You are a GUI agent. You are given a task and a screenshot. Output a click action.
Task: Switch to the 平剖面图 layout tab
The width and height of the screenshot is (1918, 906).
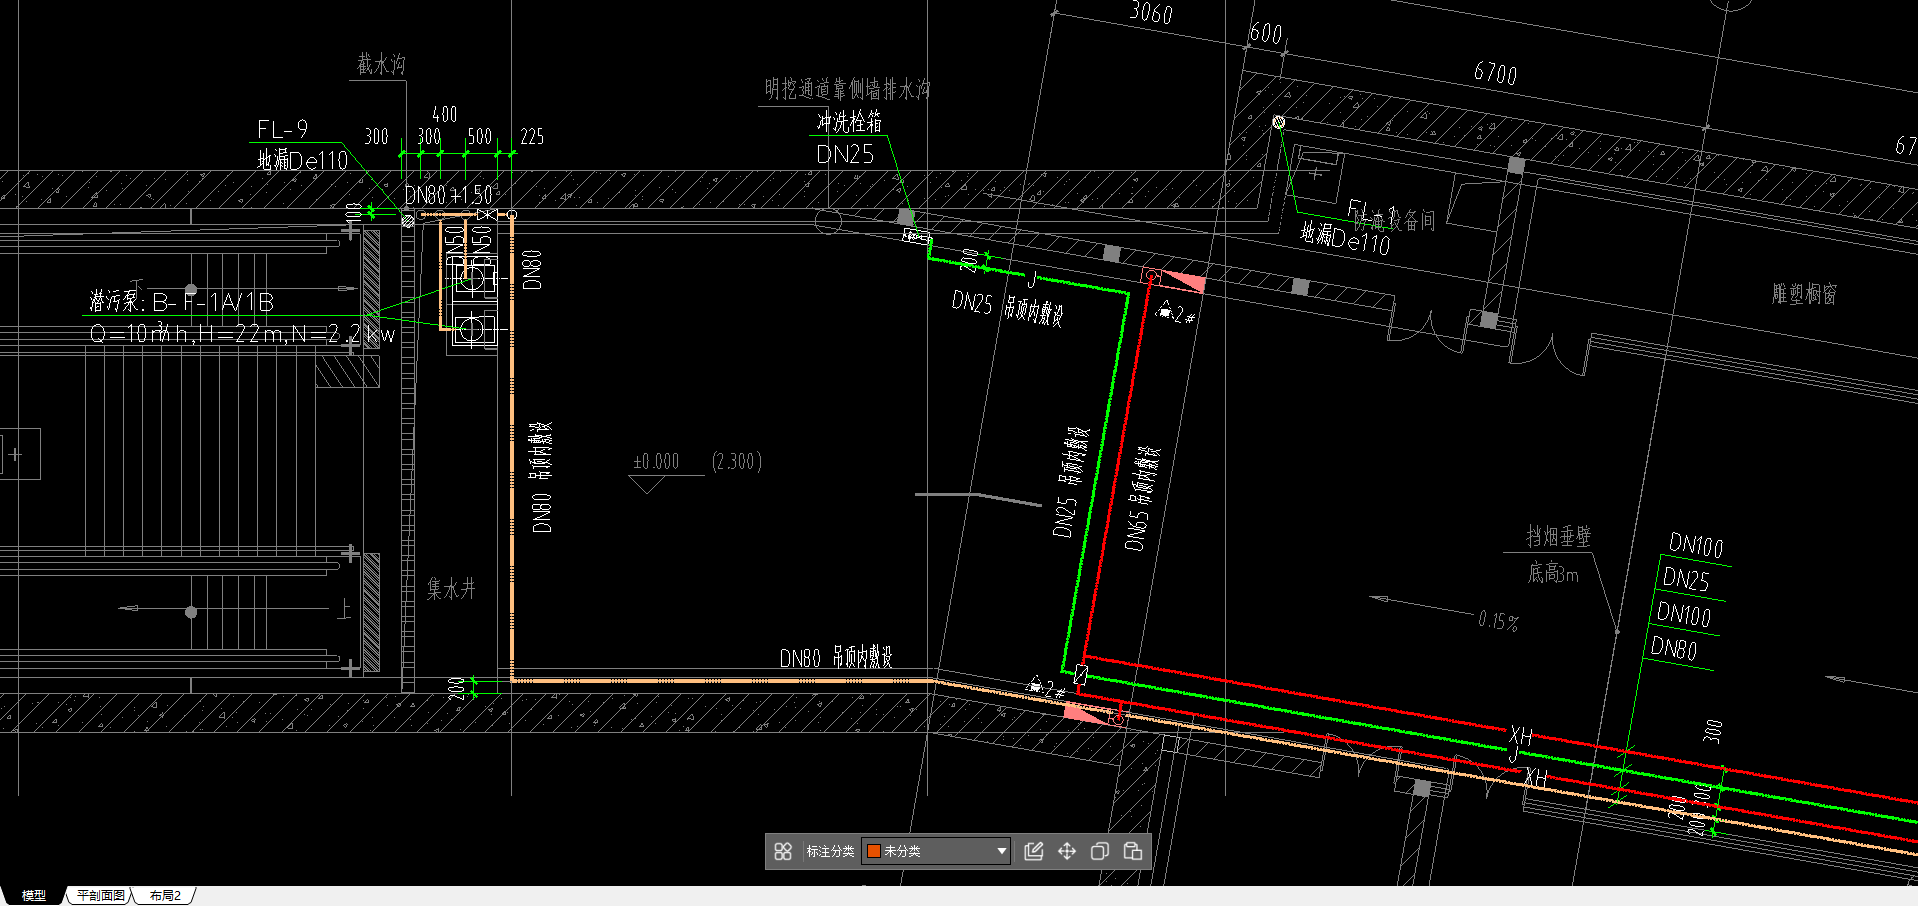point(101,895)
